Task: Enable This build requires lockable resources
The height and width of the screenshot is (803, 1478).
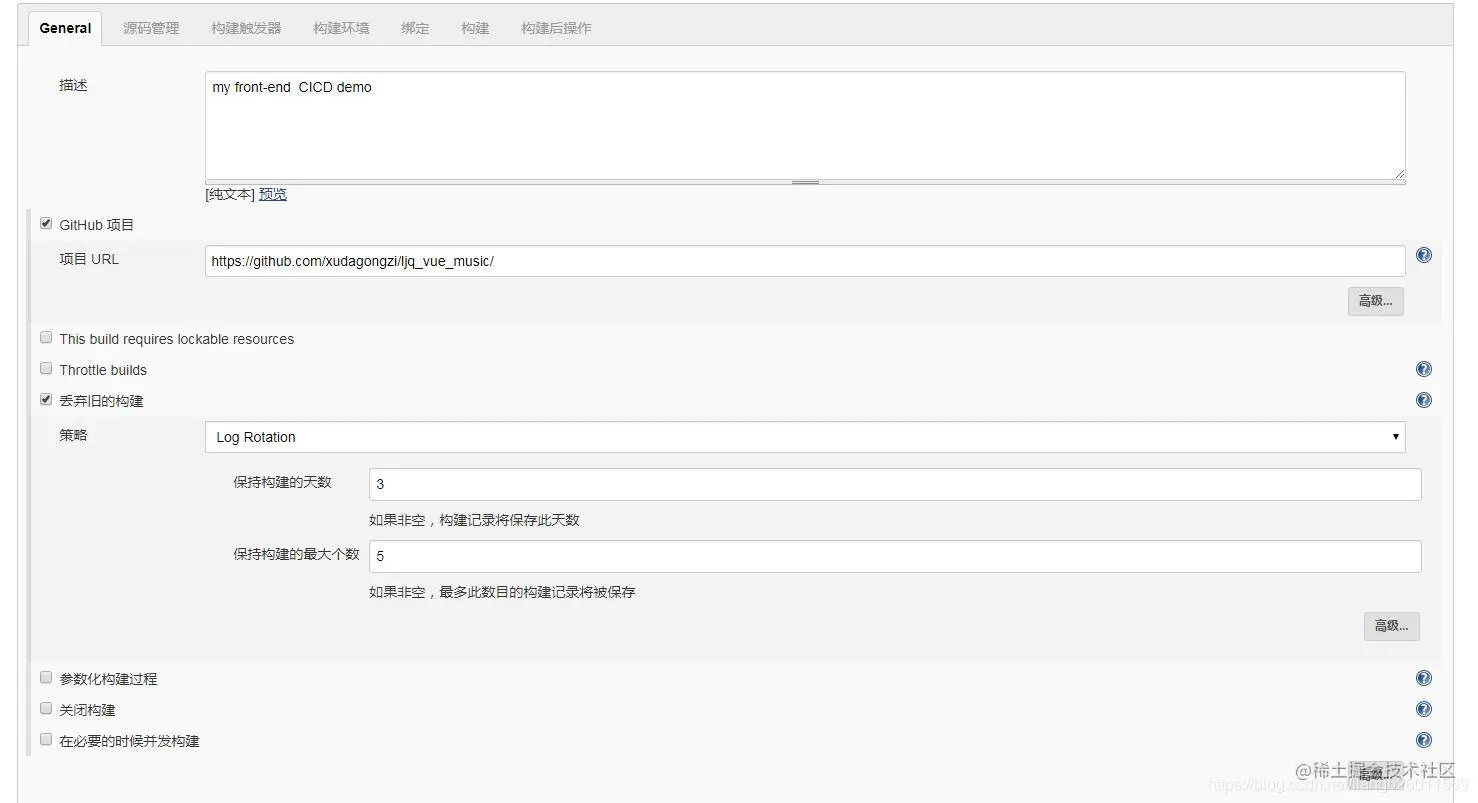Action: tap(46, 337)
